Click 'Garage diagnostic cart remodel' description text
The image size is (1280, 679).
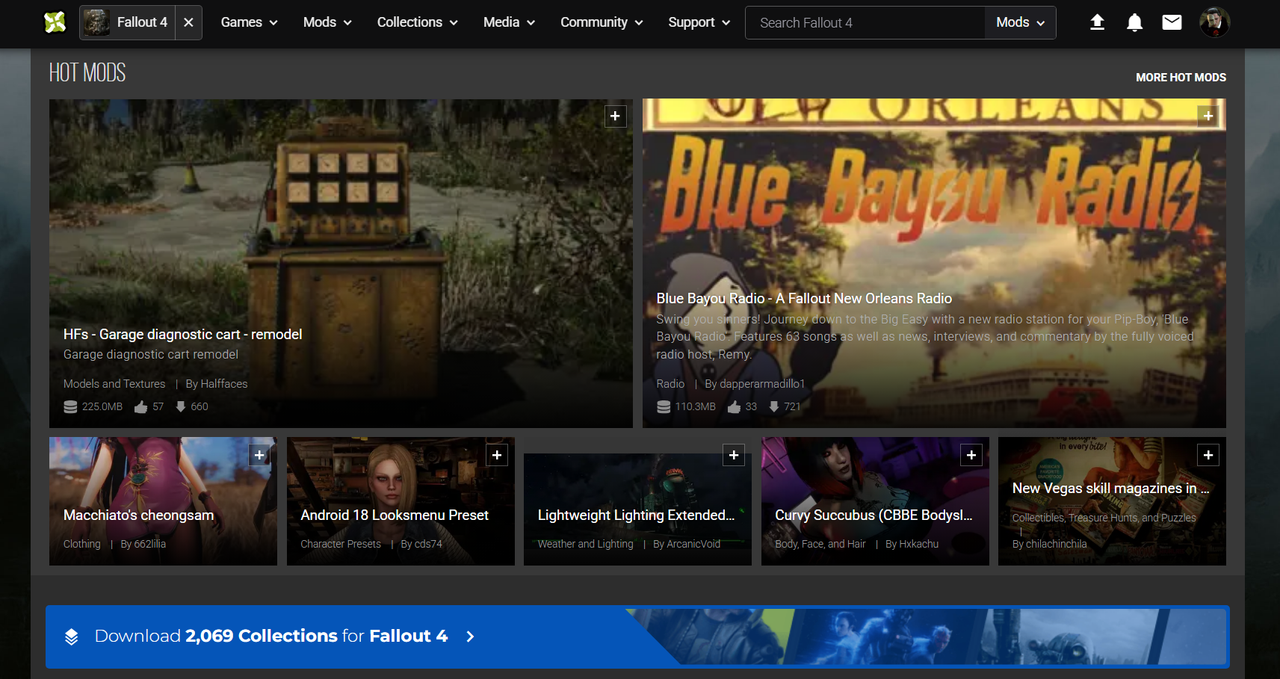[151, 355]
